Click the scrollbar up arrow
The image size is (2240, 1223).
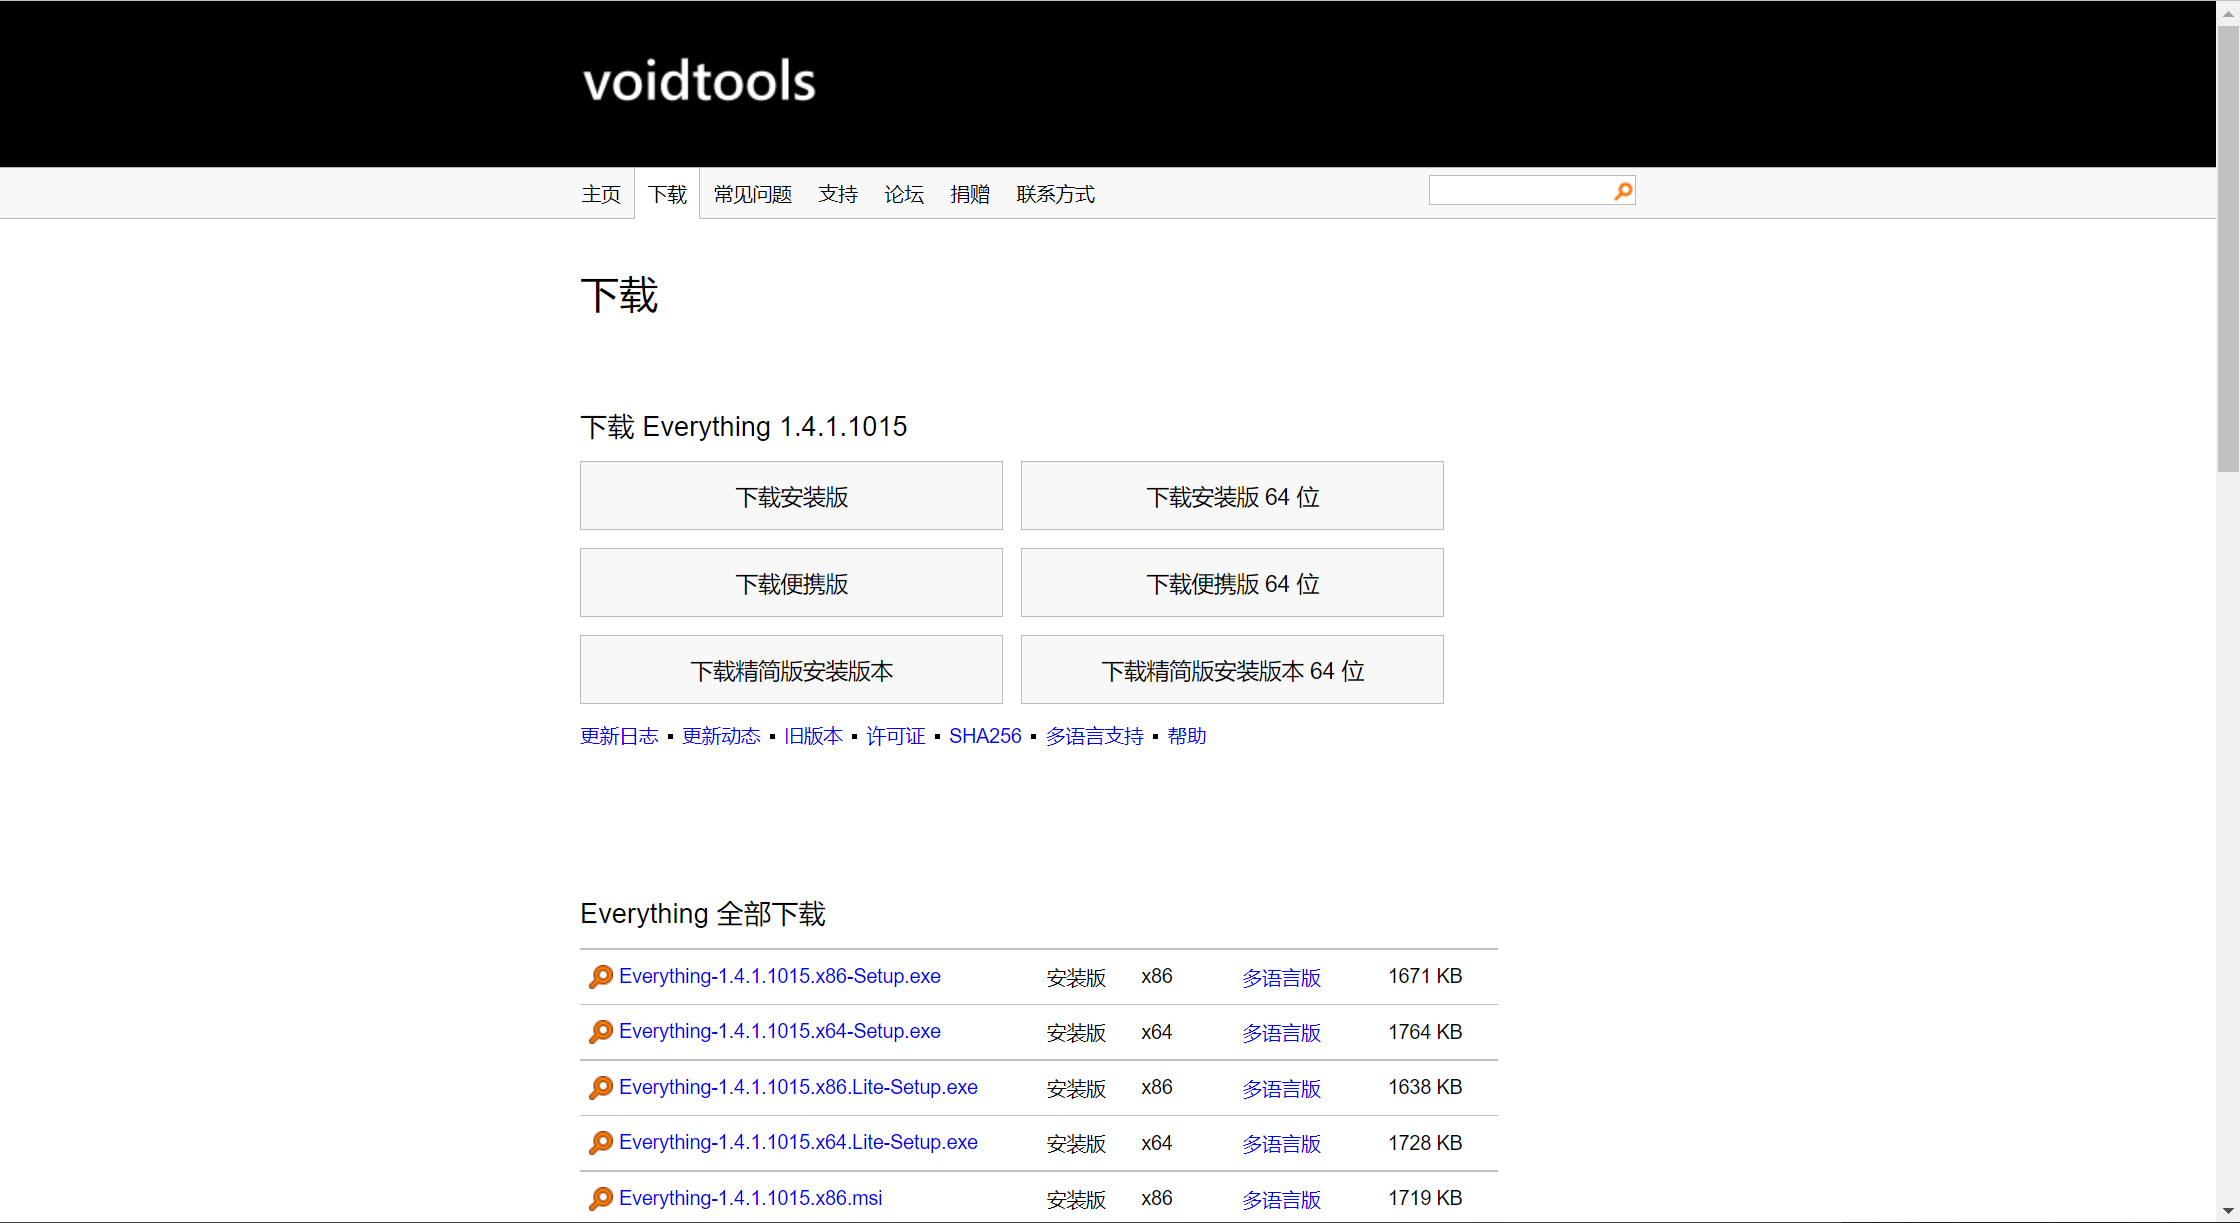coord(2228,12)
